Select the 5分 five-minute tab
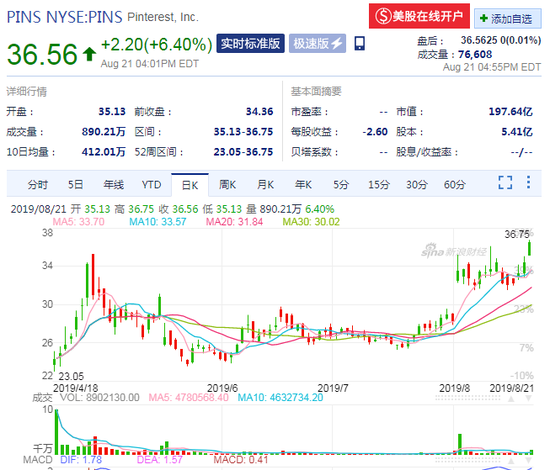The image size is (550, 470). [341, 184]
